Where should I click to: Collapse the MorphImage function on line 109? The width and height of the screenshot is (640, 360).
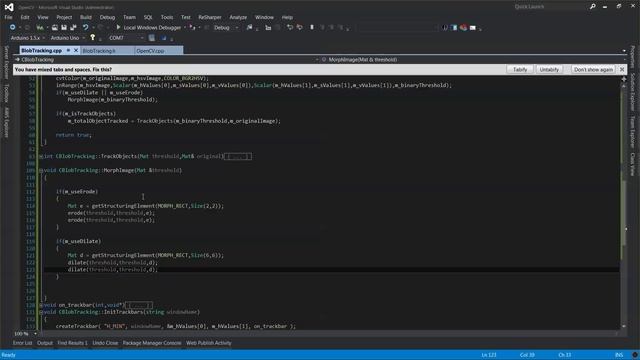(x=41, y=170)
